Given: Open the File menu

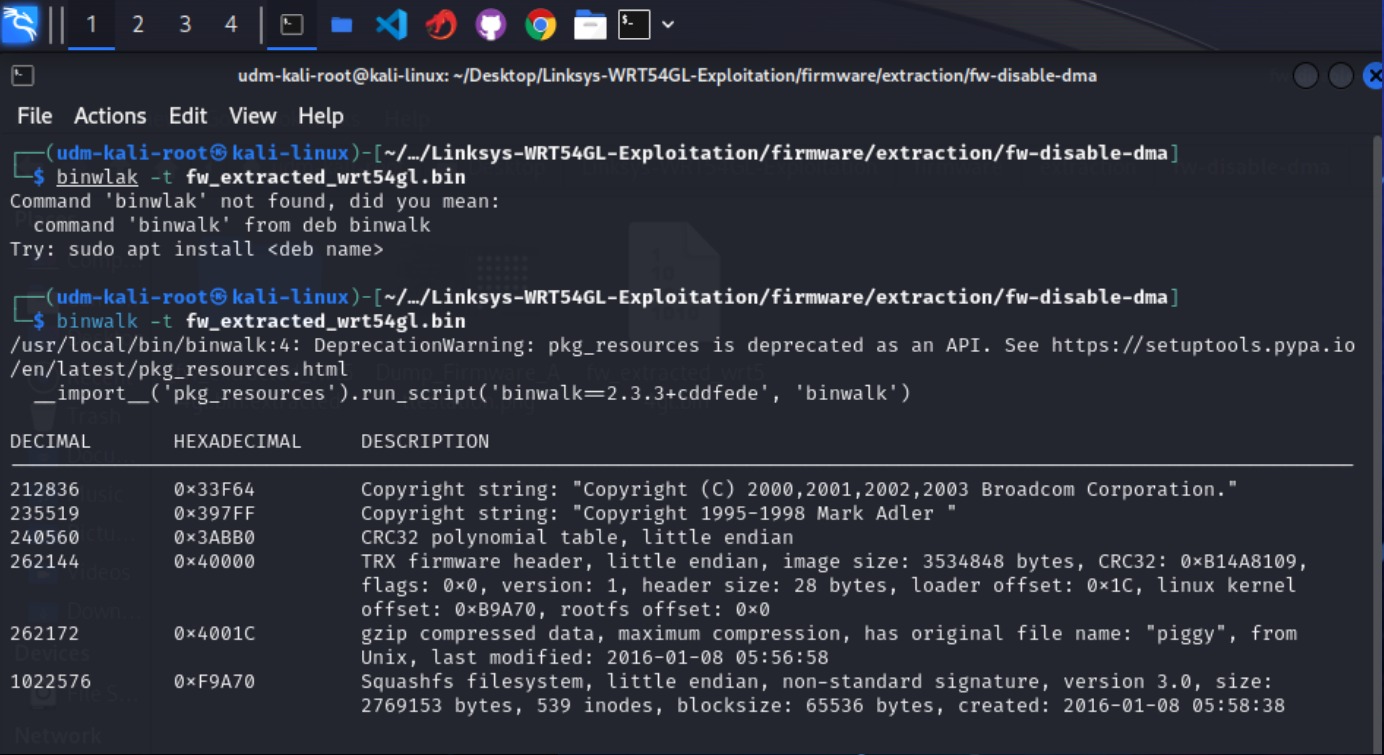Looking at the screenshot, I should pos(34,116).
